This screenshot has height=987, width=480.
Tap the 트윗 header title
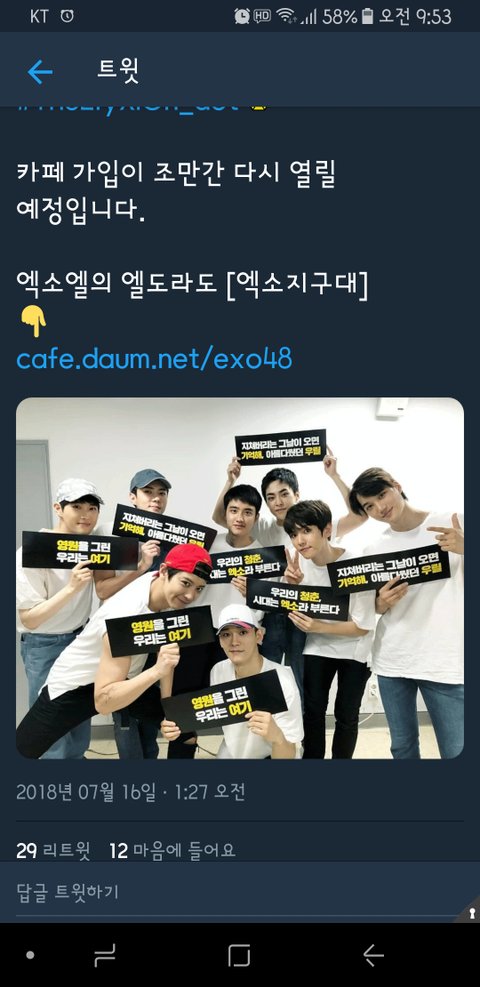(118, 70)
